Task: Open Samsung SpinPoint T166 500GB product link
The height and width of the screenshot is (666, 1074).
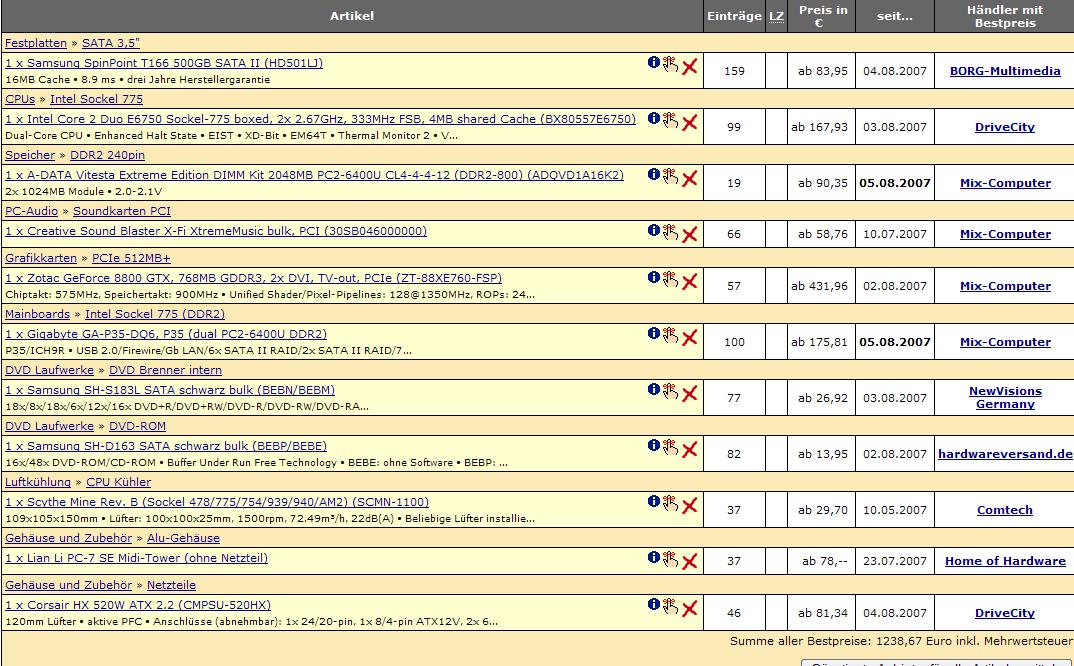Action: (x=164, y=63)
